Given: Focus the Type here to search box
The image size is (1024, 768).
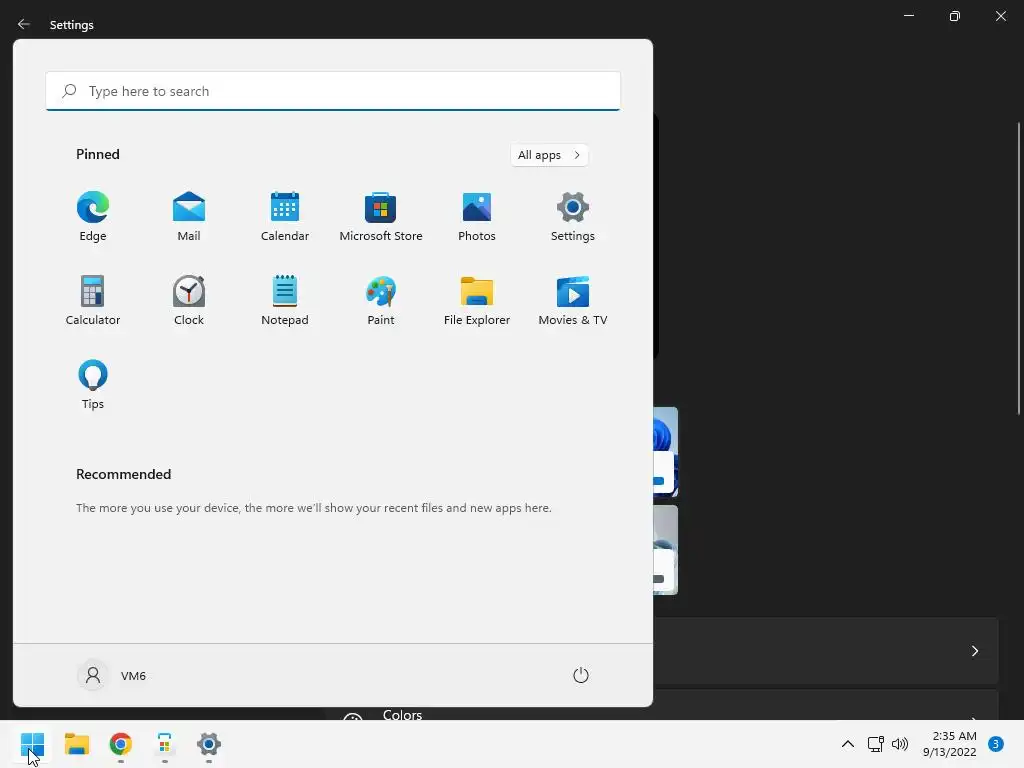Looking at the screenshot, I should click(x=333, y=91).
